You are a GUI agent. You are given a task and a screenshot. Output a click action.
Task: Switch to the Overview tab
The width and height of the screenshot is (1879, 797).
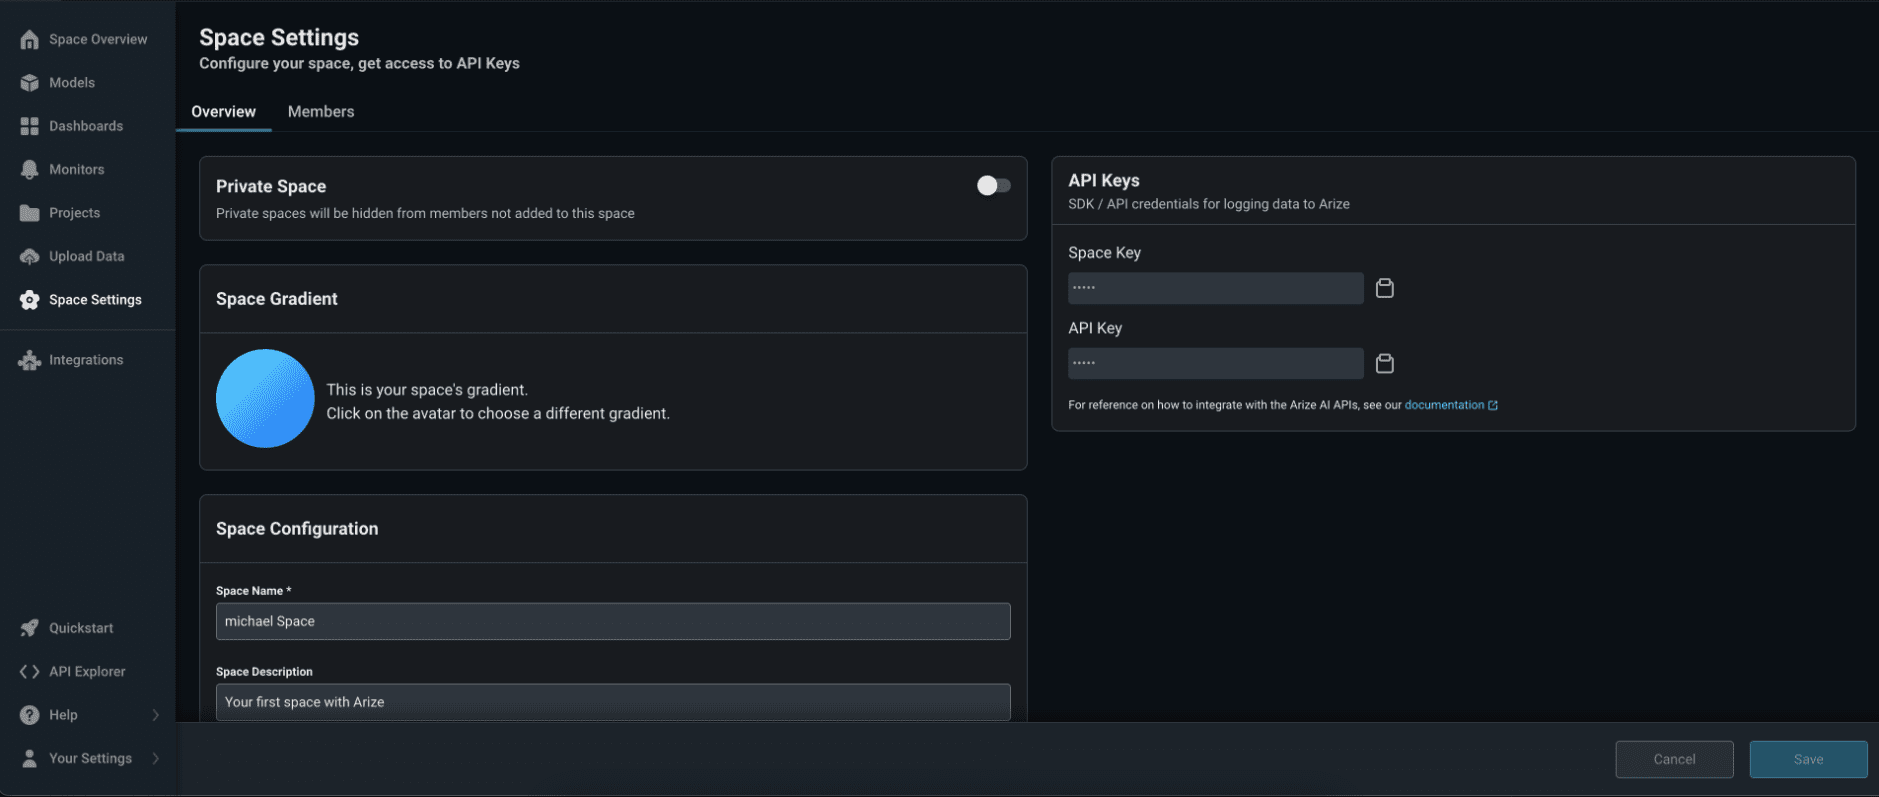click(223, 111)
